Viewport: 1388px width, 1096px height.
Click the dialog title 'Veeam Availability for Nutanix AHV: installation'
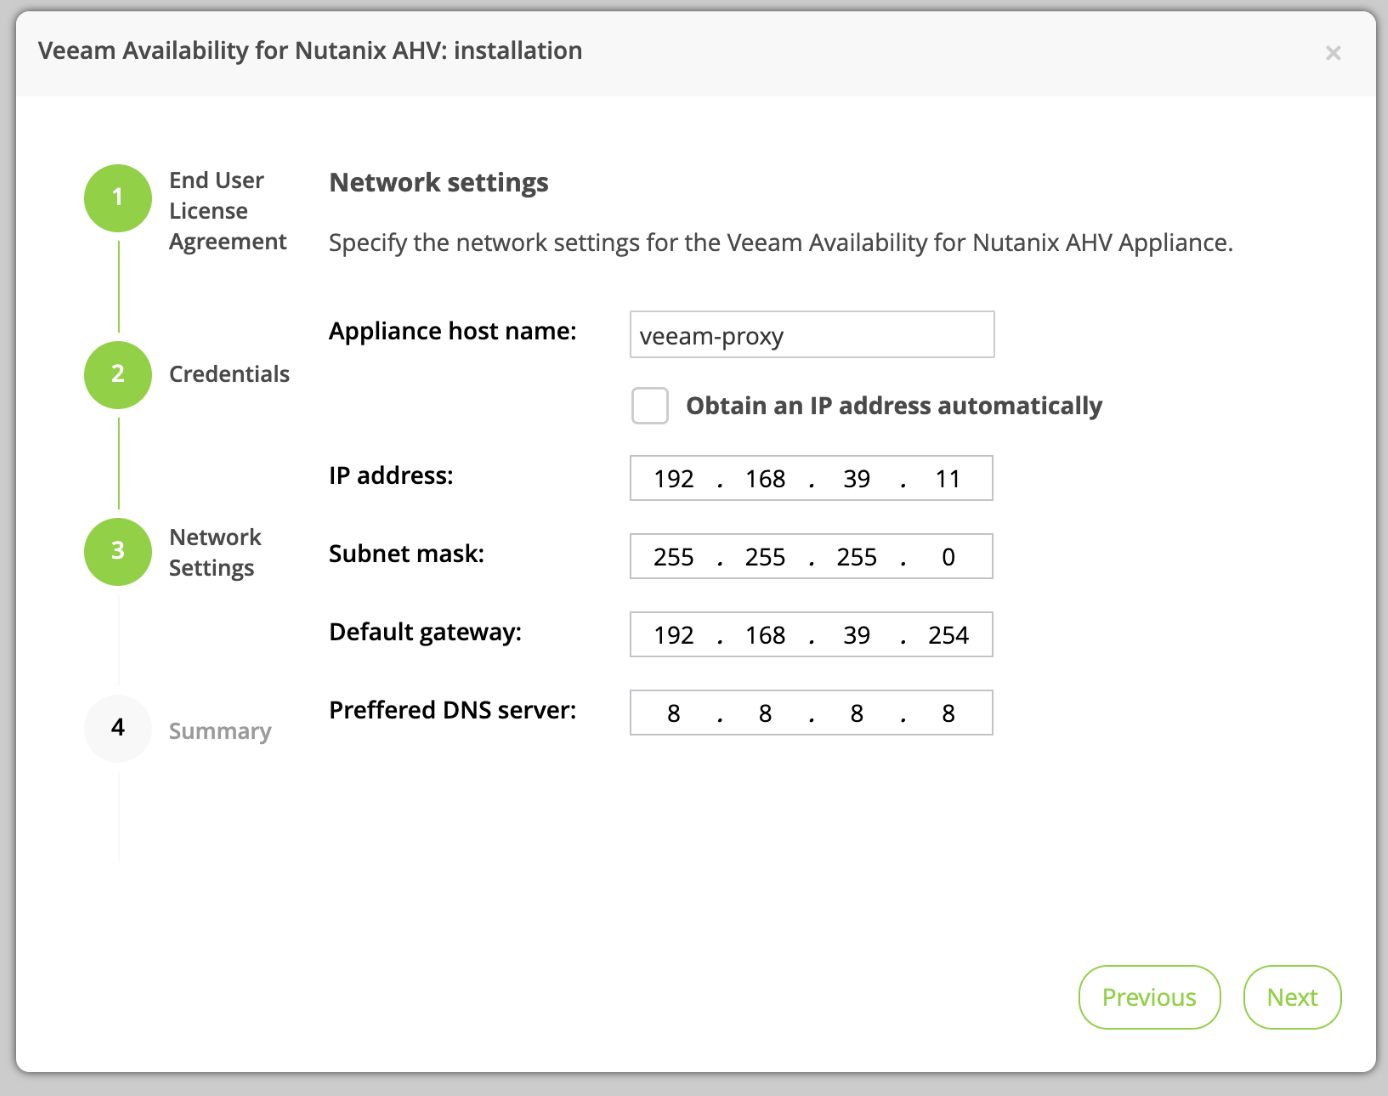point(310,51)
